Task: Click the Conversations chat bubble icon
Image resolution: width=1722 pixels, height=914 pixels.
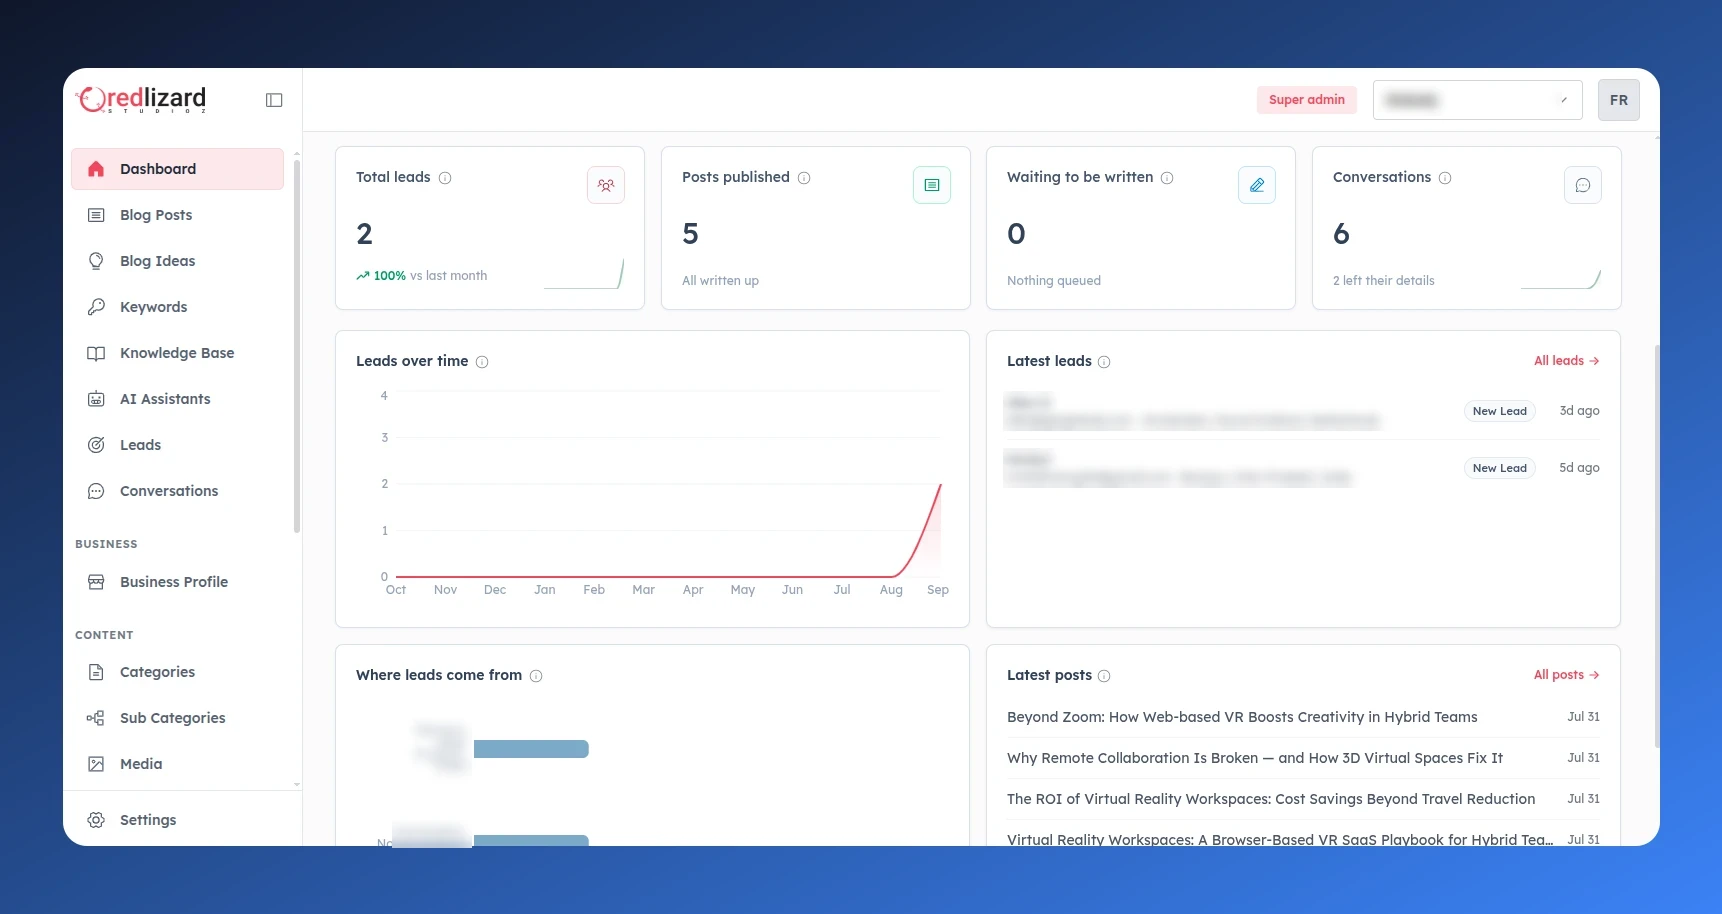Action: [x=1583, y=185]
